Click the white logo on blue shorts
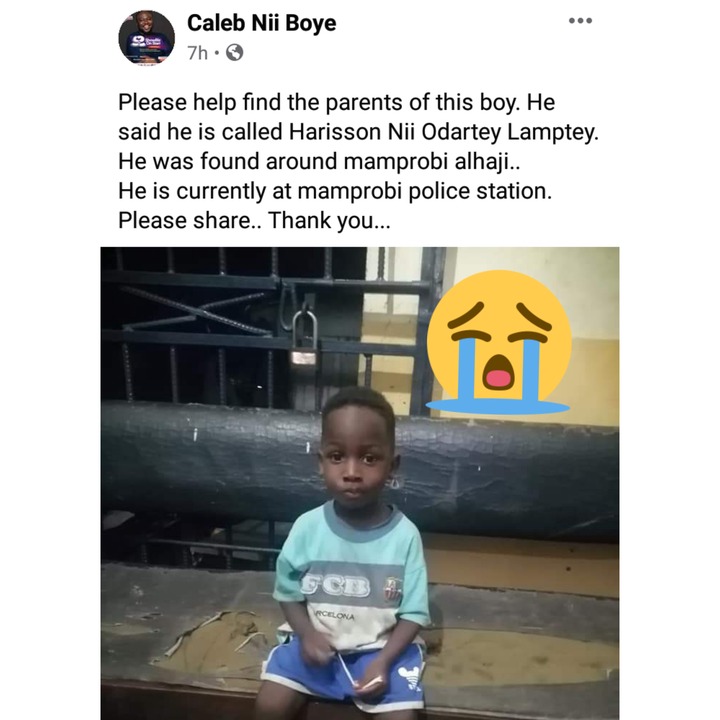The height and width of the screenshot is (720, 720). pos(410,678)
